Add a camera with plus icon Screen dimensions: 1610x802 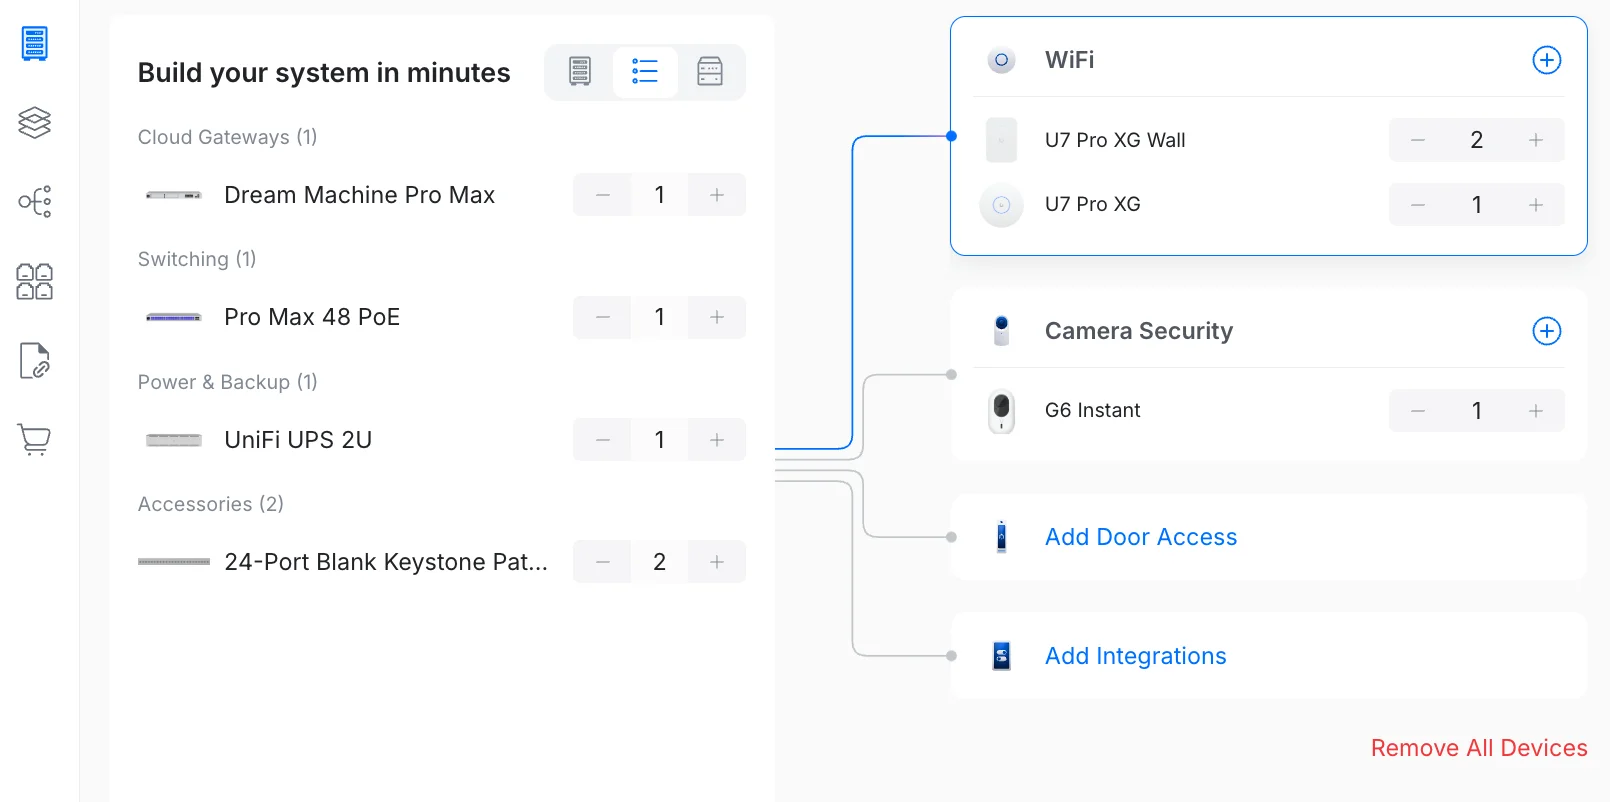click(1546, 331)
